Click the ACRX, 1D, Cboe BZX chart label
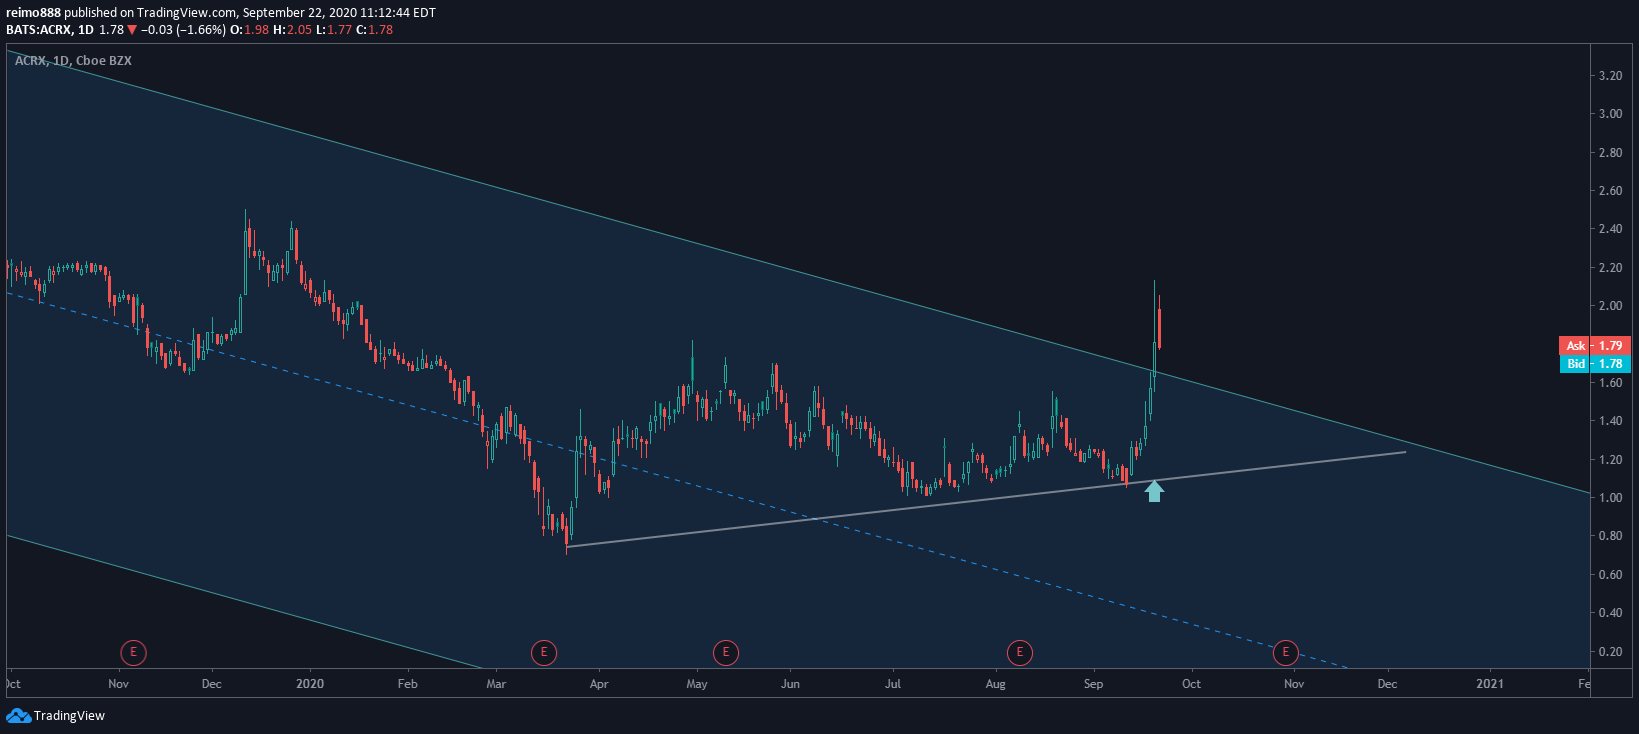Screen dimensions: 1639x734 (73, 61)
